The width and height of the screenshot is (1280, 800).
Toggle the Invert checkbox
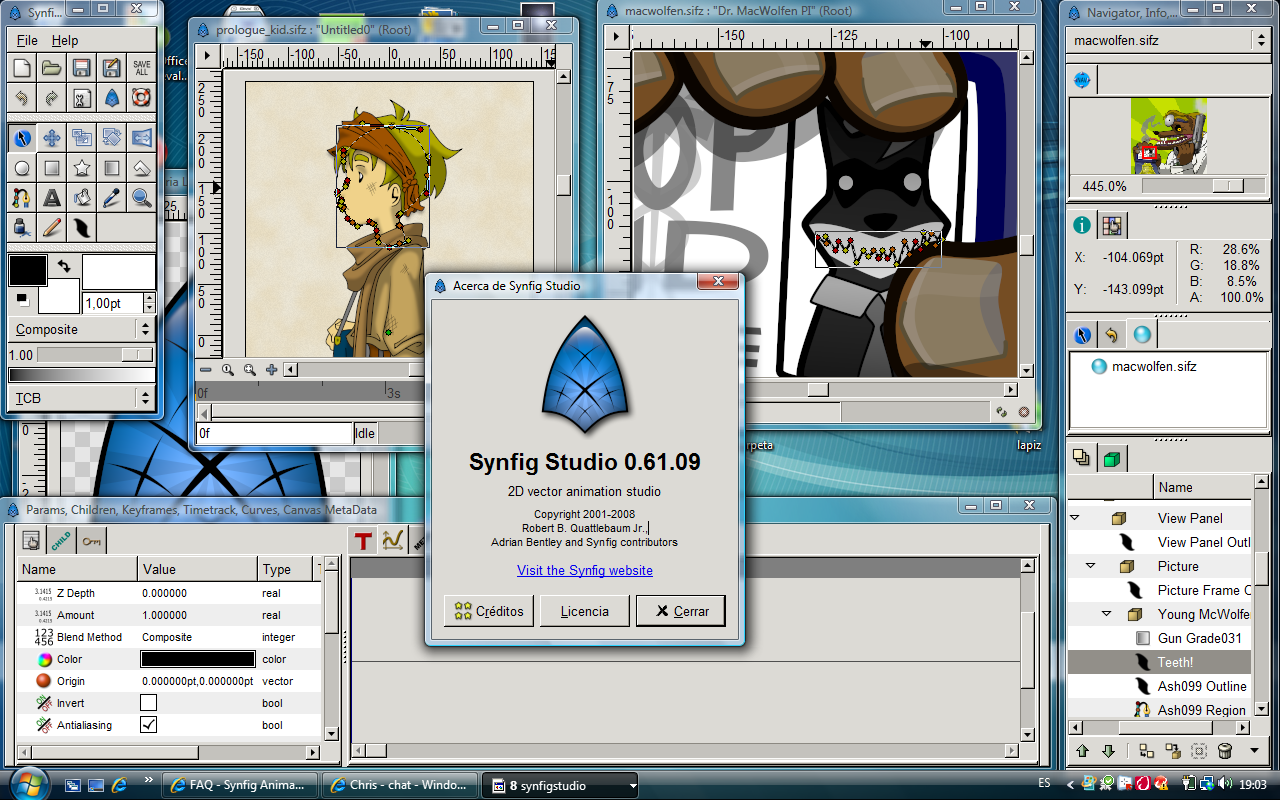148,703
